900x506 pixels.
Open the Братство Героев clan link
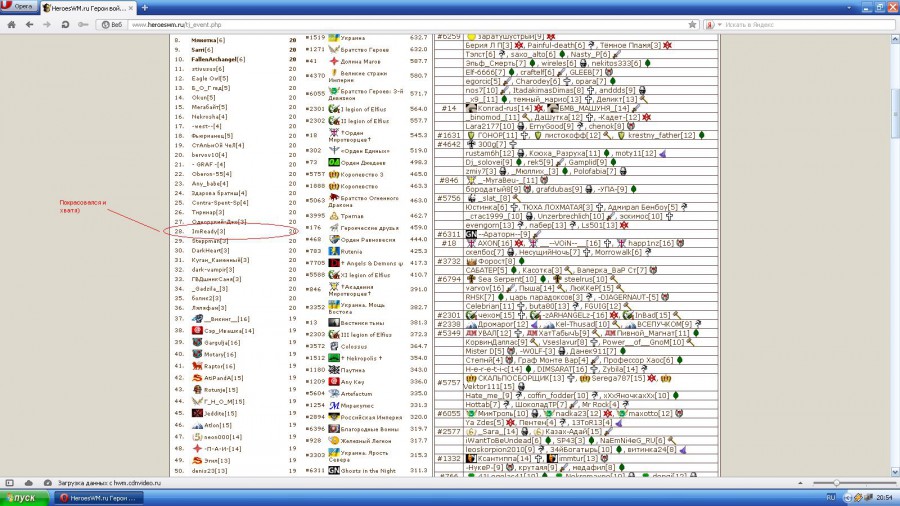(x=364, y=50)
